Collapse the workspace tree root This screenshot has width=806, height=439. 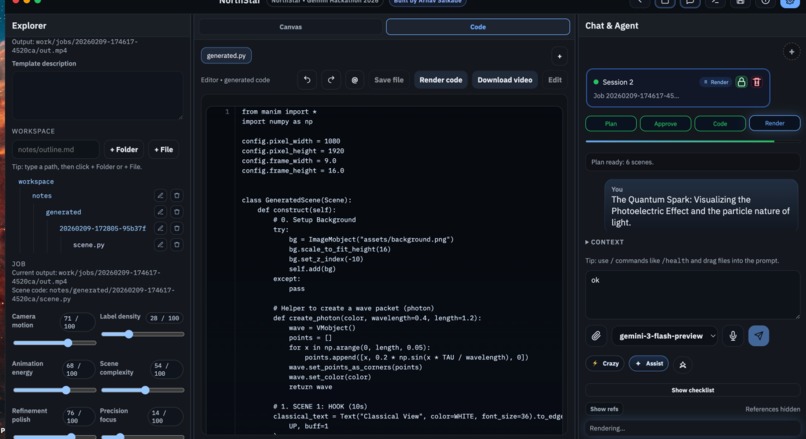coord(36,181)
